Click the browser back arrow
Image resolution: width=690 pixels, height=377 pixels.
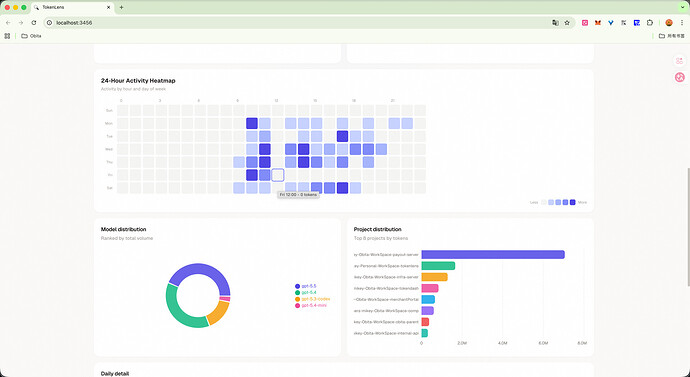click(x=8, y=22)
